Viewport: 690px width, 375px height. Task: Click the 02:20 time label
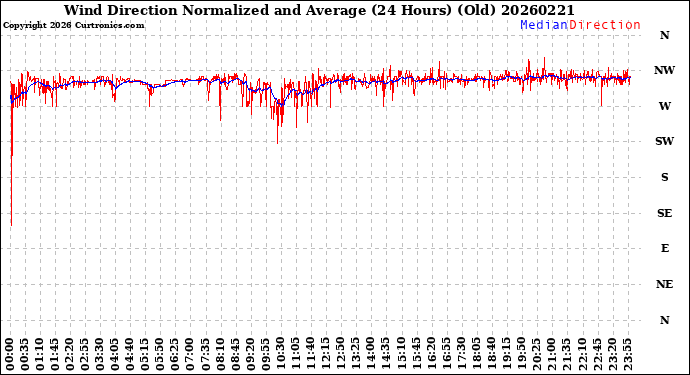[70, 354]
